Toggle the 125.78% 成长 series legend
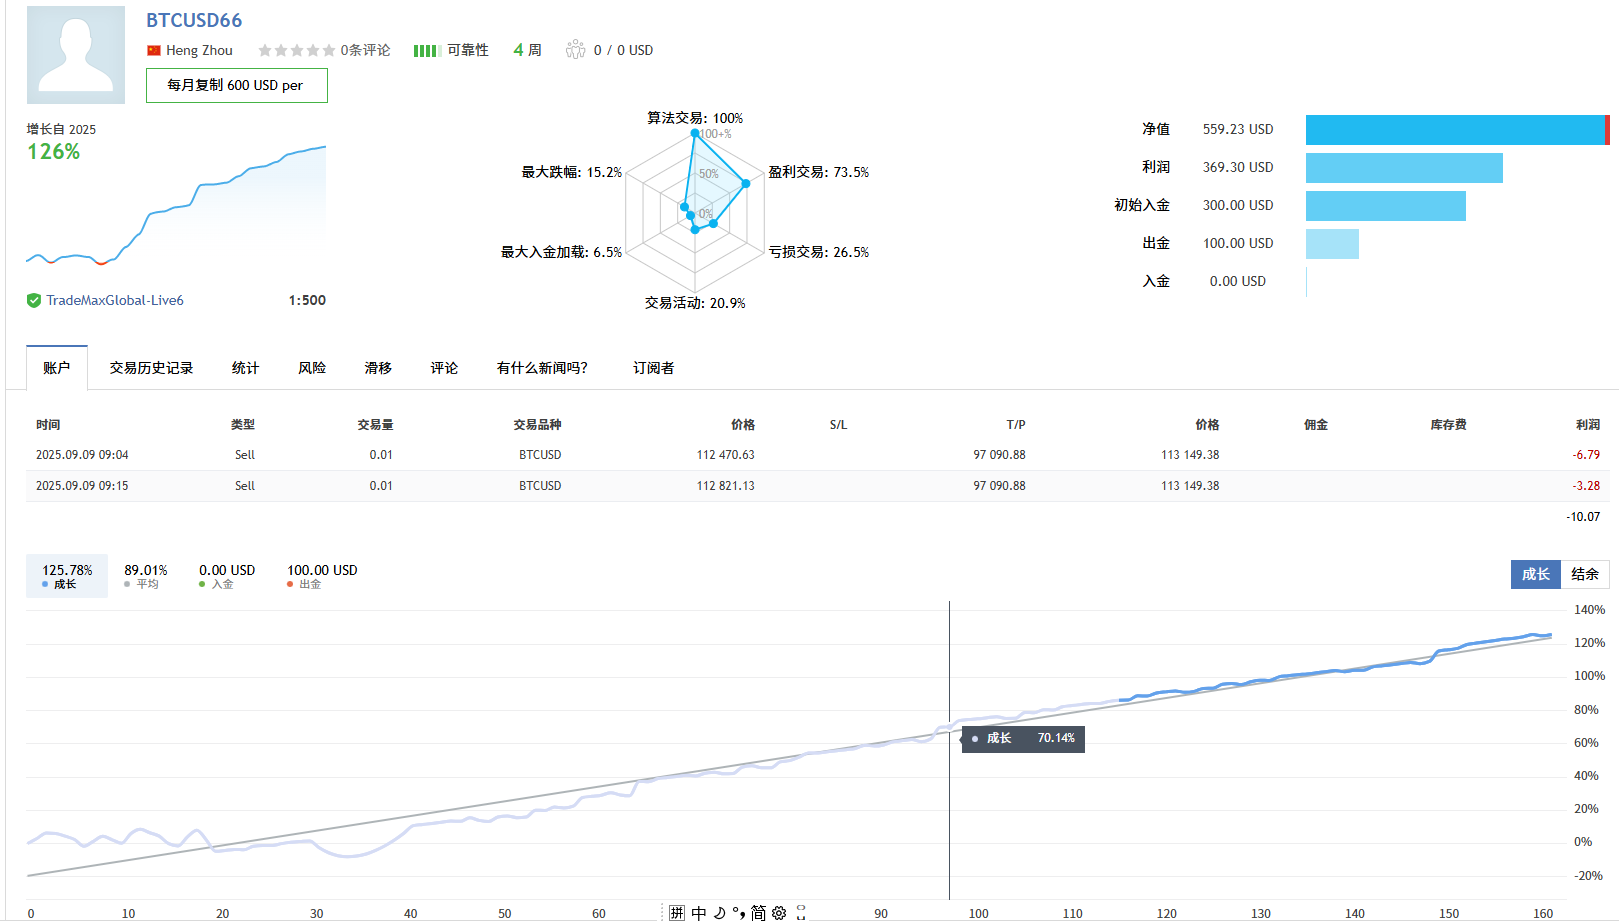This screenshot has width=1619, height=921. pyautogui.click(x=67, y=576)
